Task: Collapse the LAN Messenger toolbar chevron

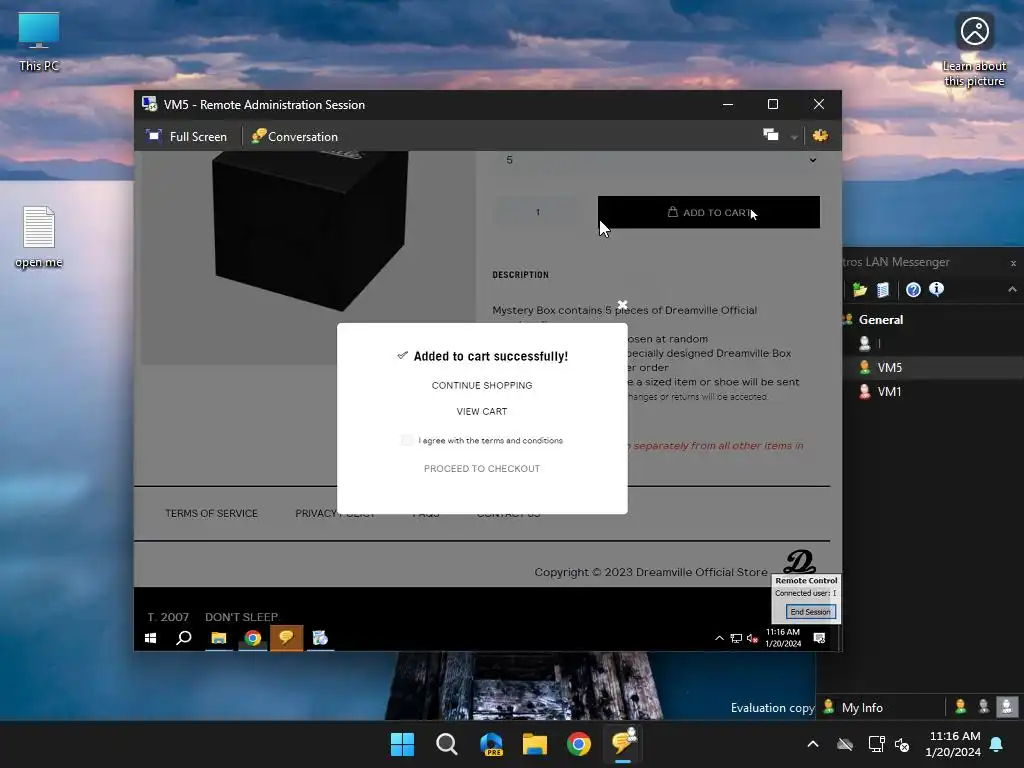Action: point(1012,289)
